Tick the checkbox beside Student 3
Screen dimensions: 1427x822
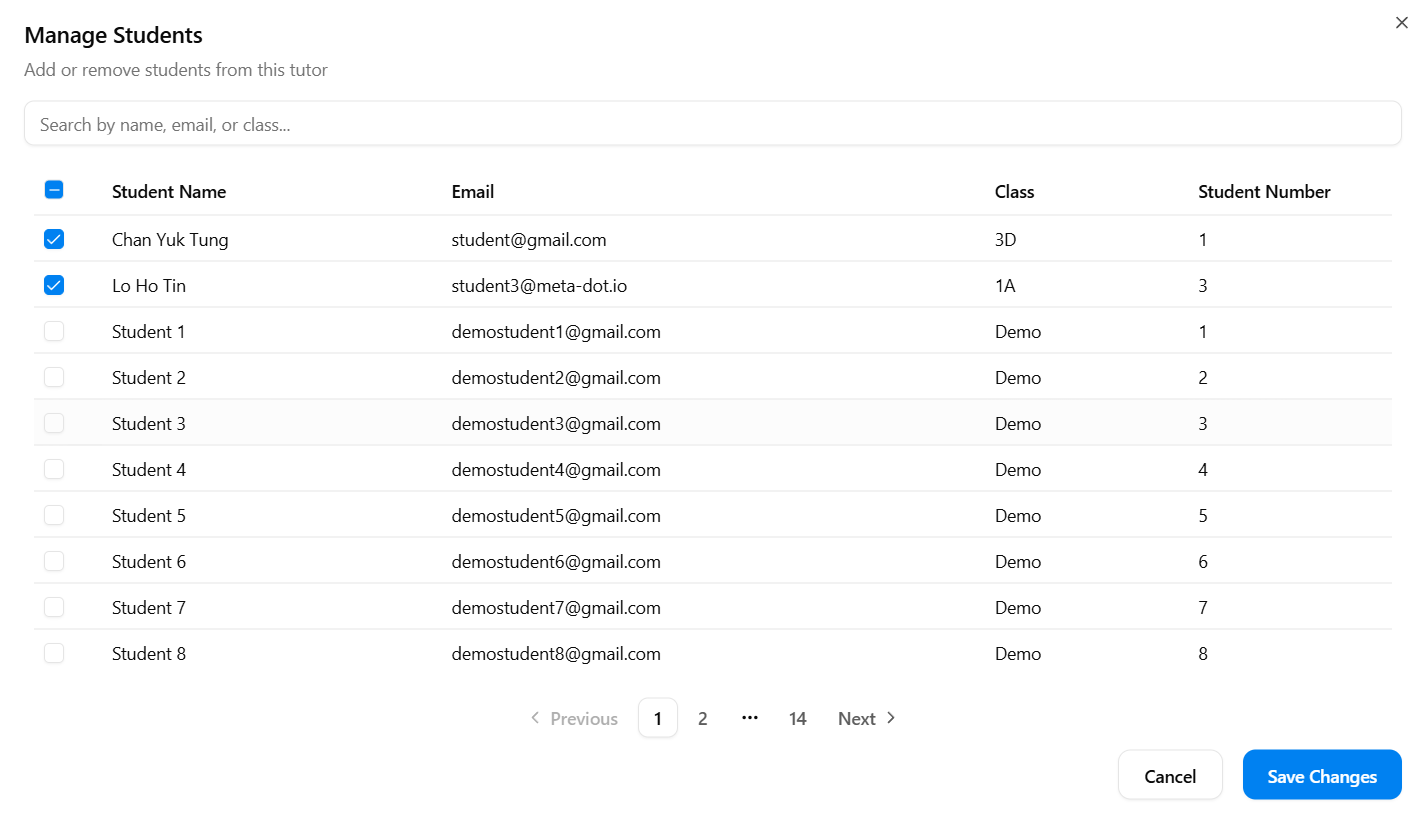(54, 423)
